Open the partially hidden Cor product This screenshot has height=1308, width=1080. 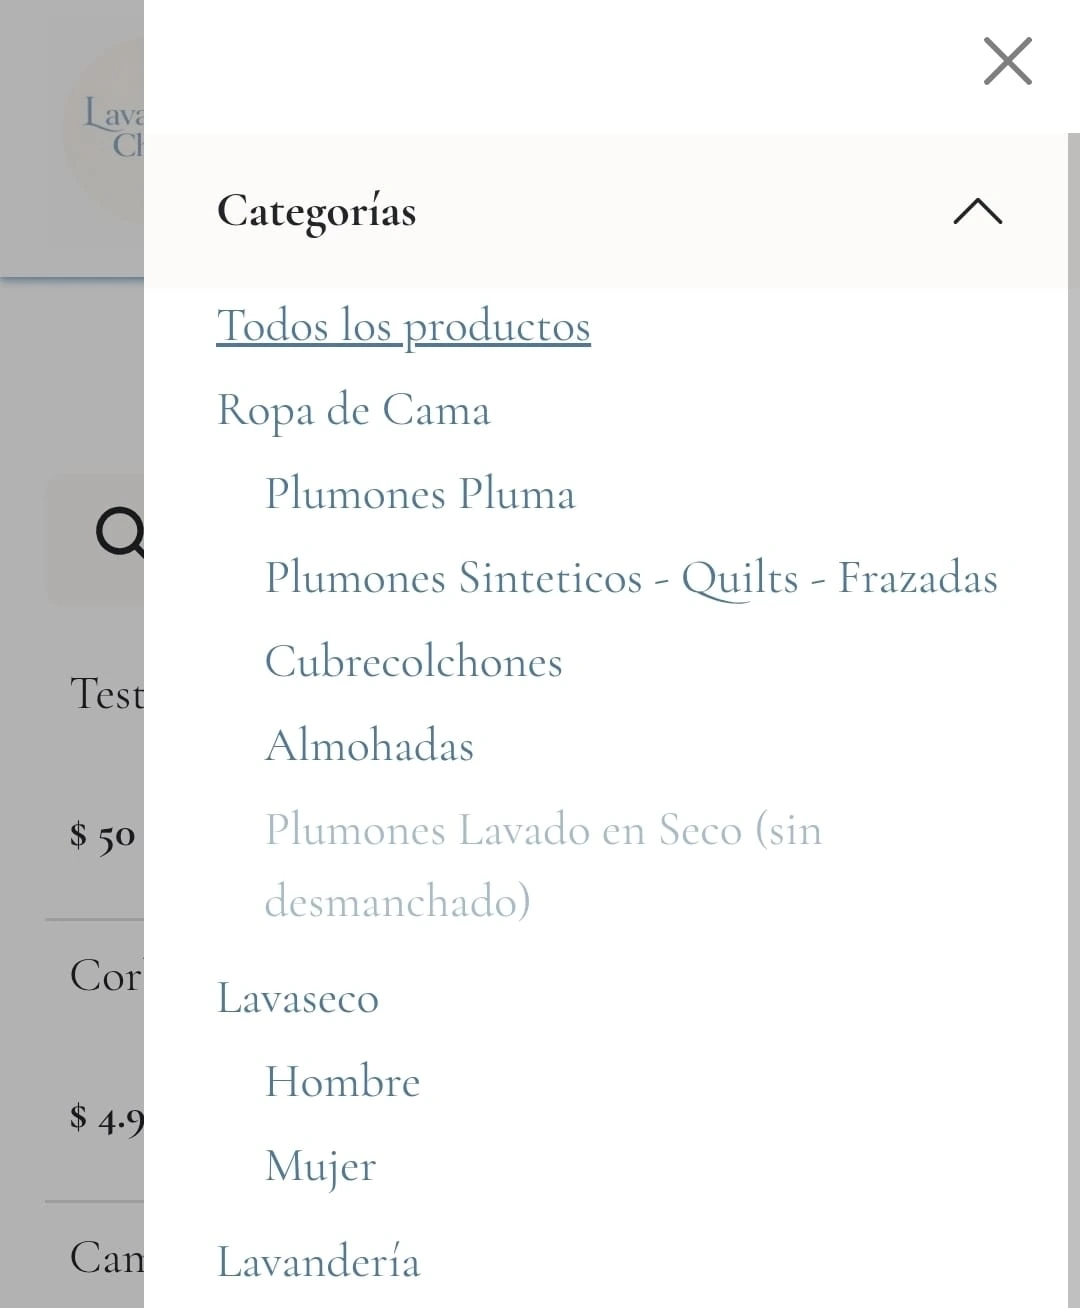tap(105, 976)
